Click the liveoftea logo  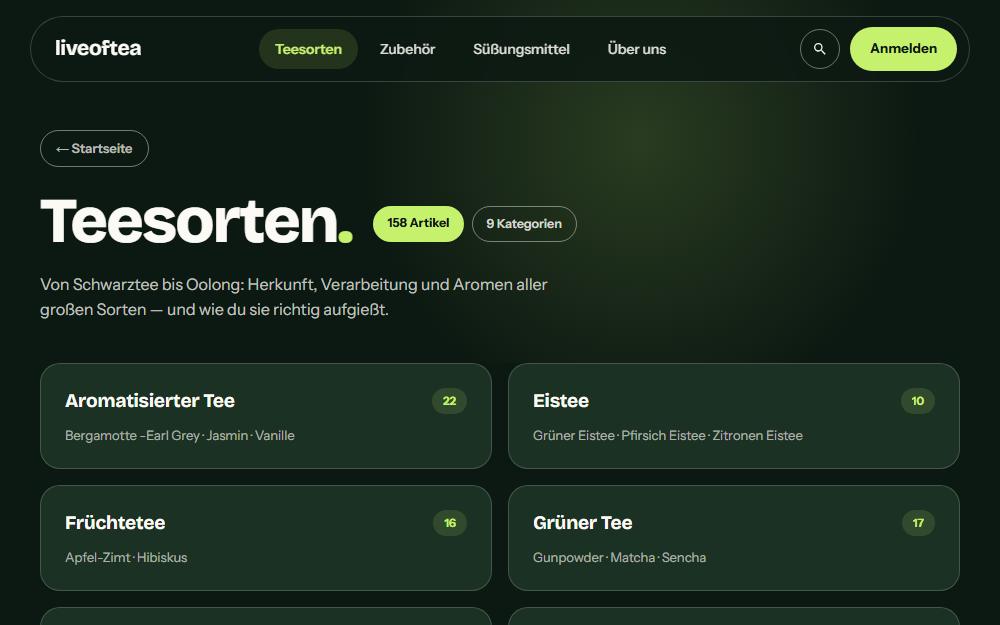point(98,48)
